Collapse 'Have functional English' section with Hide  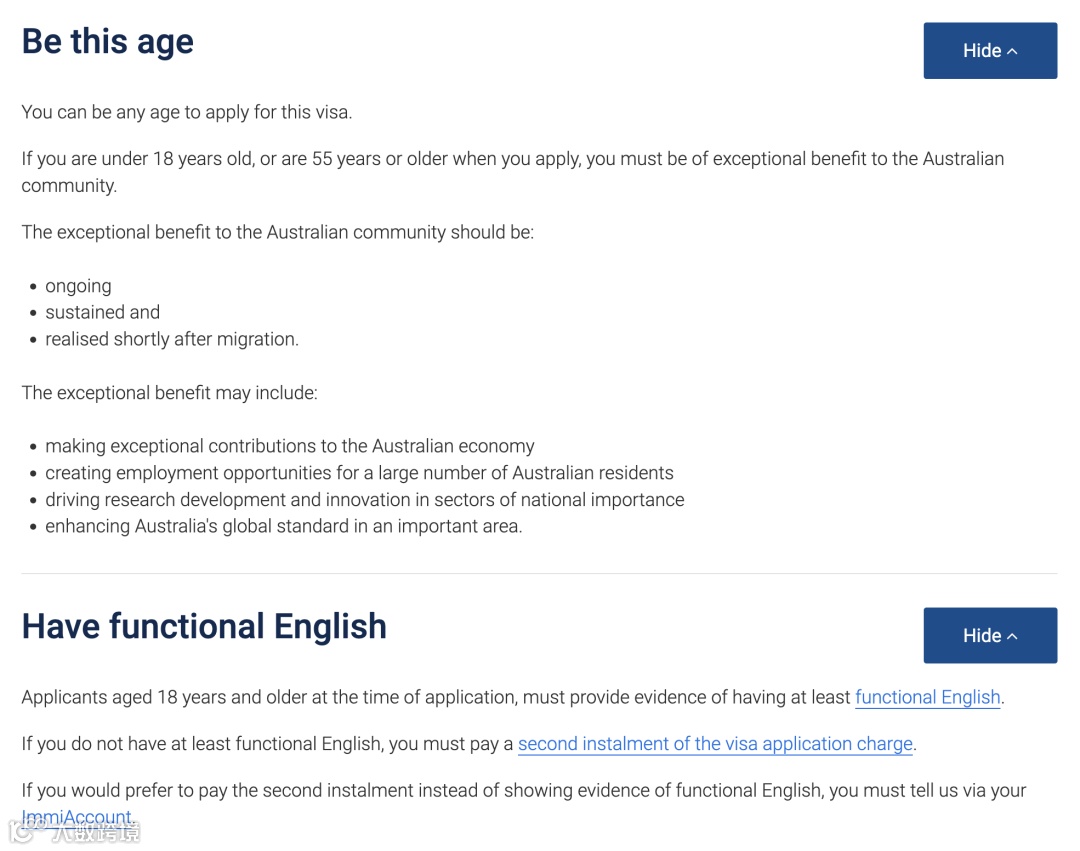click(990, 635)
